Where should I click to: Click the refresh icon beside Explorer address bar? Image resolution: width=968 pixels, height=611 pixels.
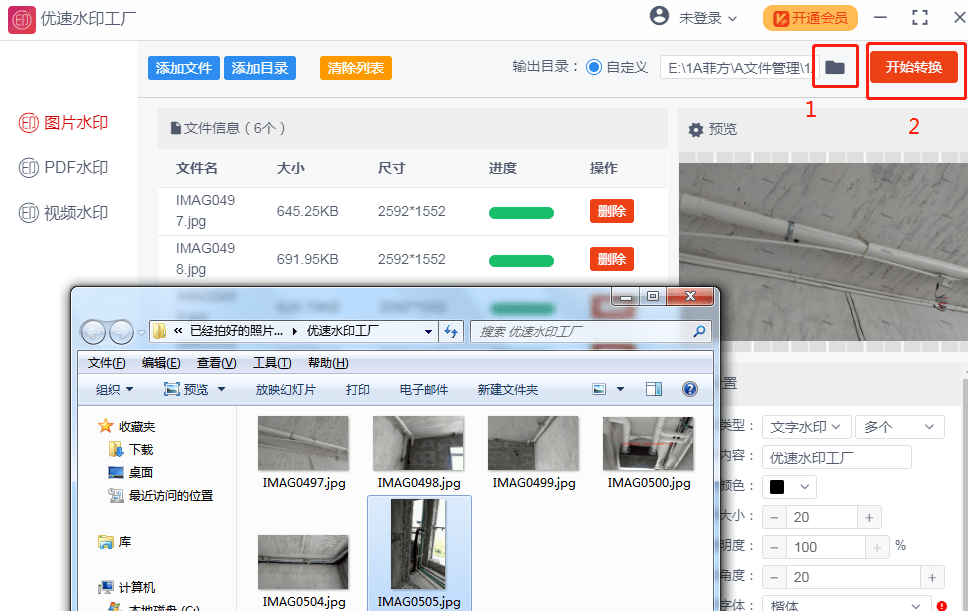pos(451,331)
